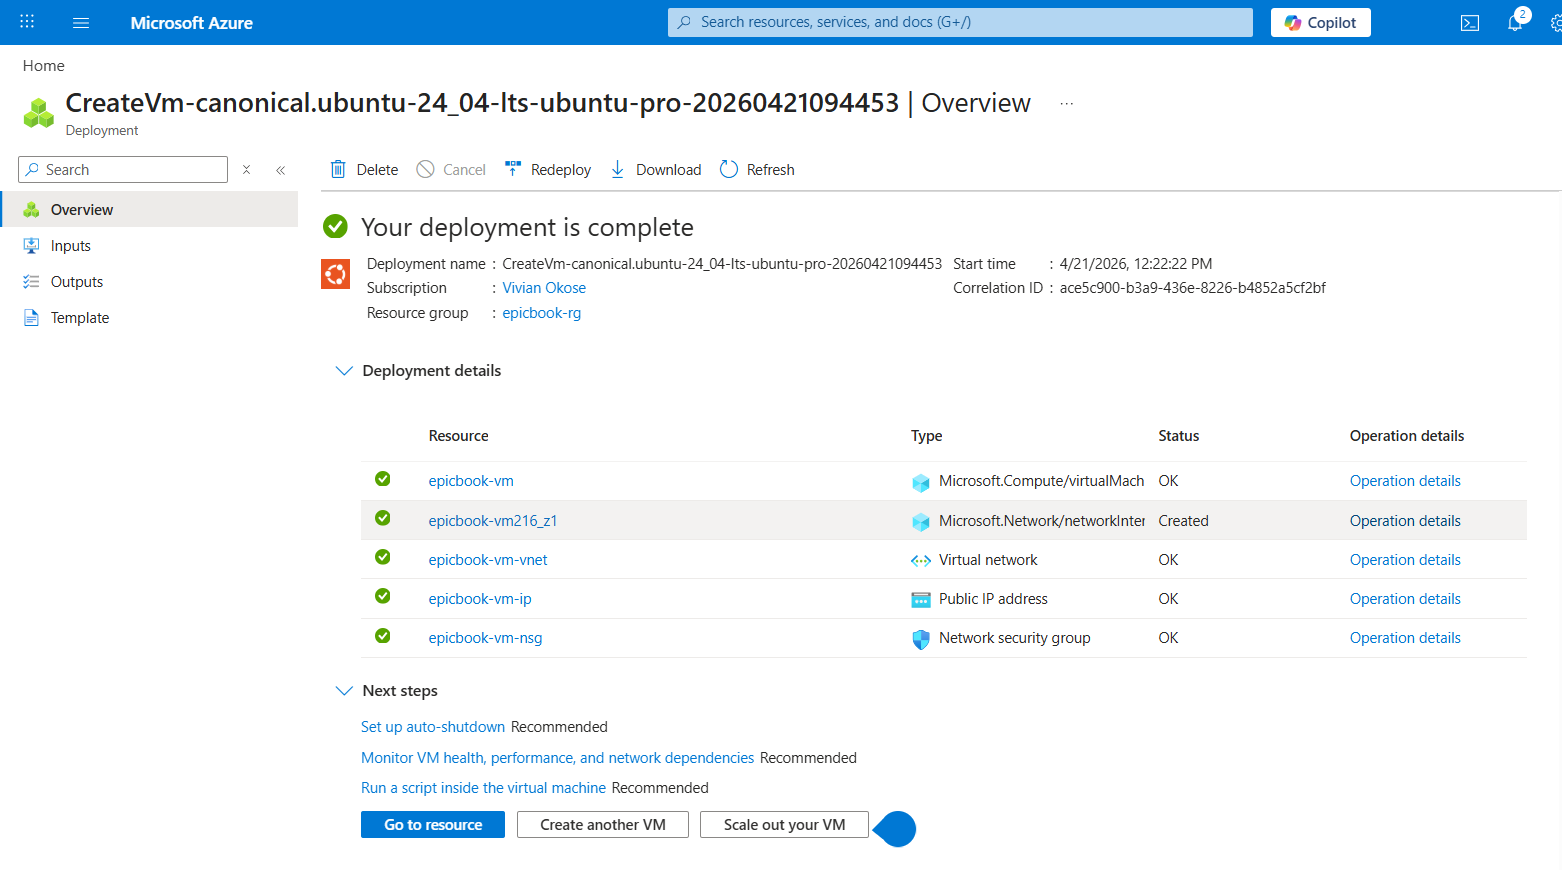Open the epicbook-vm resource link
1562x870 pixels.
[471, 481]
